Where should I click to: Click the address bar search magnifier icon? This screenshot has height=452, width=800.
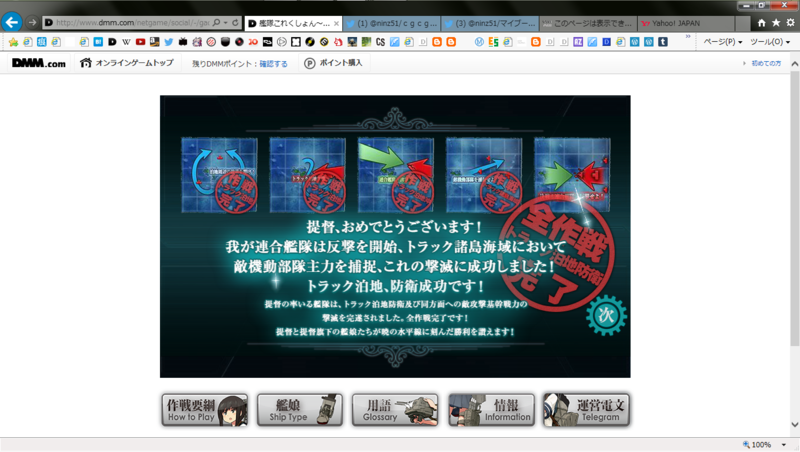pyautogui.click(x=216, y=22)
